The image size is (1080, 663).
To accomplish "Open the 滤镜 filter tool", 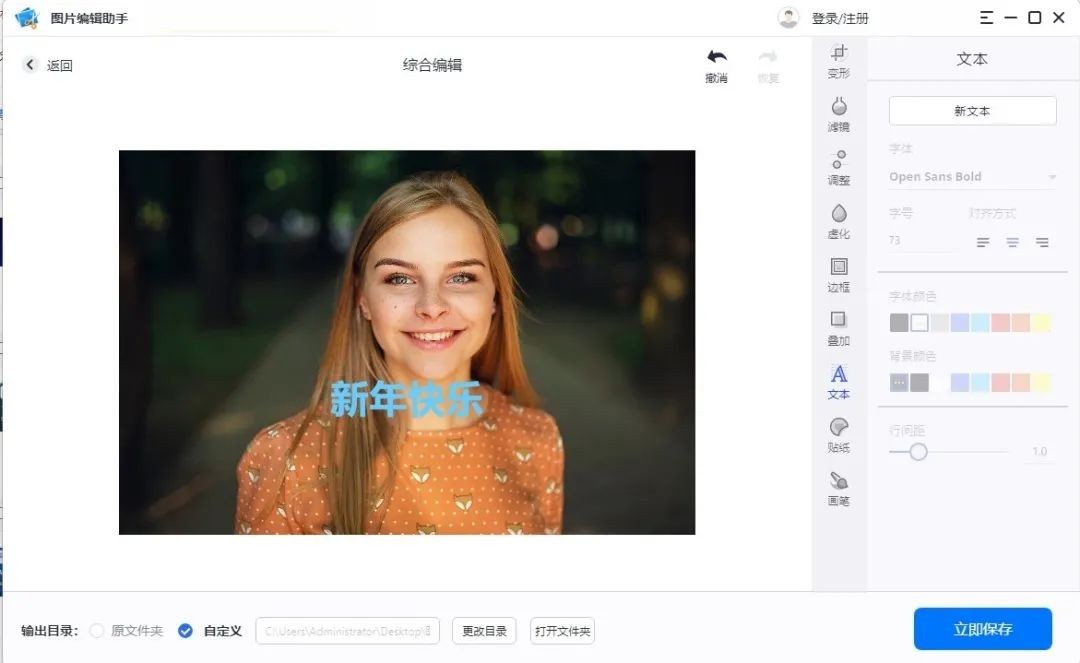I will [839, 114].
